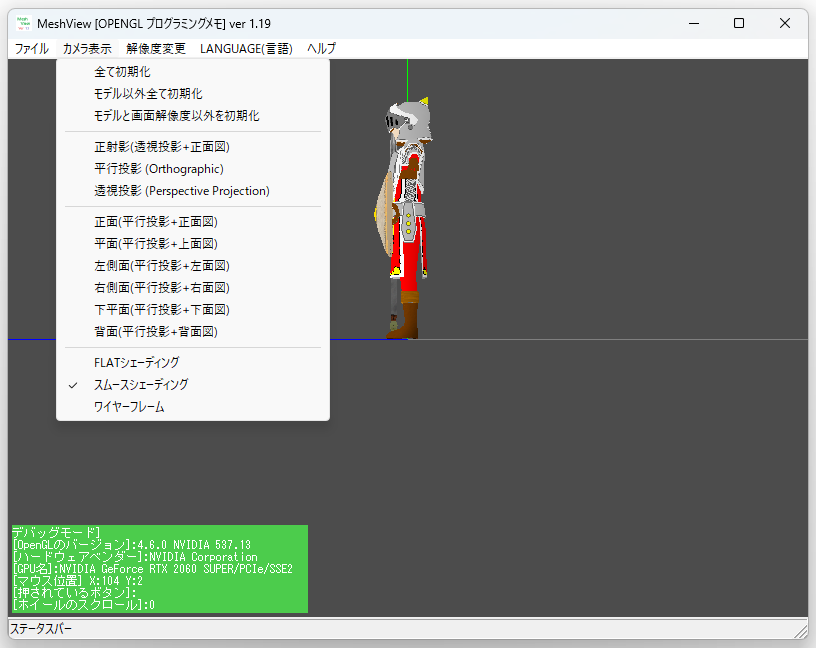Screen dimensions: 816x648
Task: Enable ワイヤーフレーム display
Action: [x=193, y=407]
